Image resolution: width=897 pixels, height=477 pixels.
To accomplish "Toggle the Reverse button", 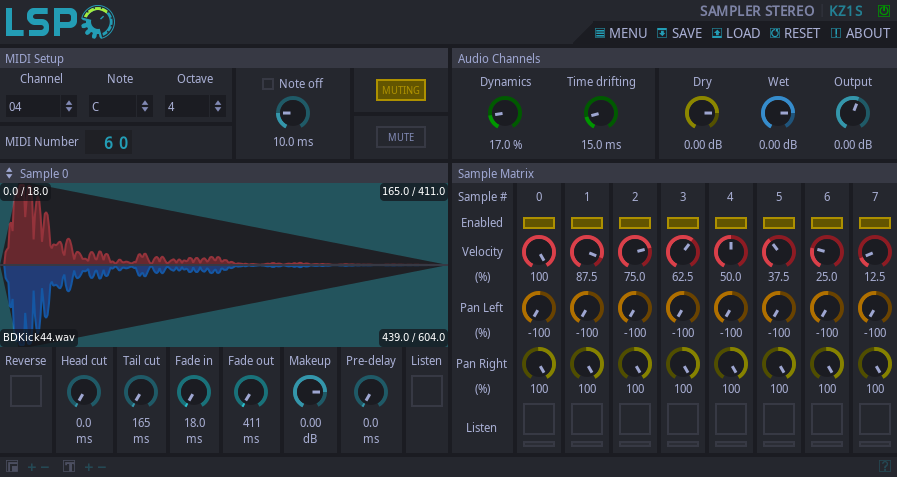I will (x=26, y=391).
